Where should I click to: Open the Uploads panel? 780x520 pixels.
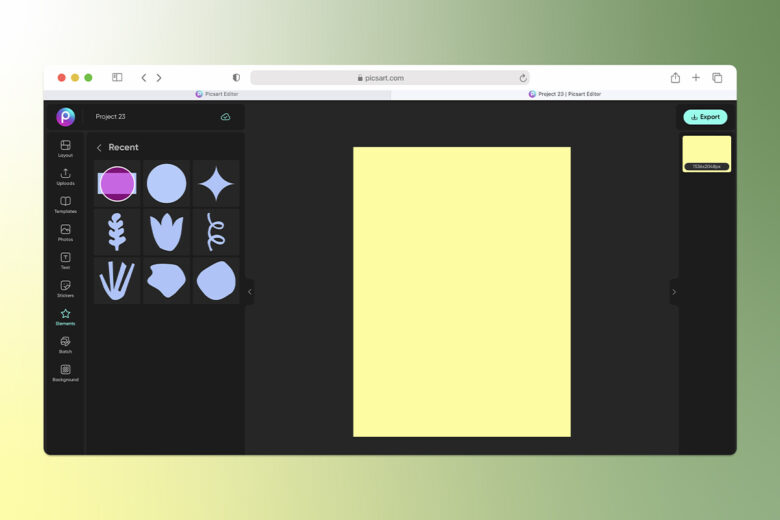pyautogui.click(x=65, y=177)
